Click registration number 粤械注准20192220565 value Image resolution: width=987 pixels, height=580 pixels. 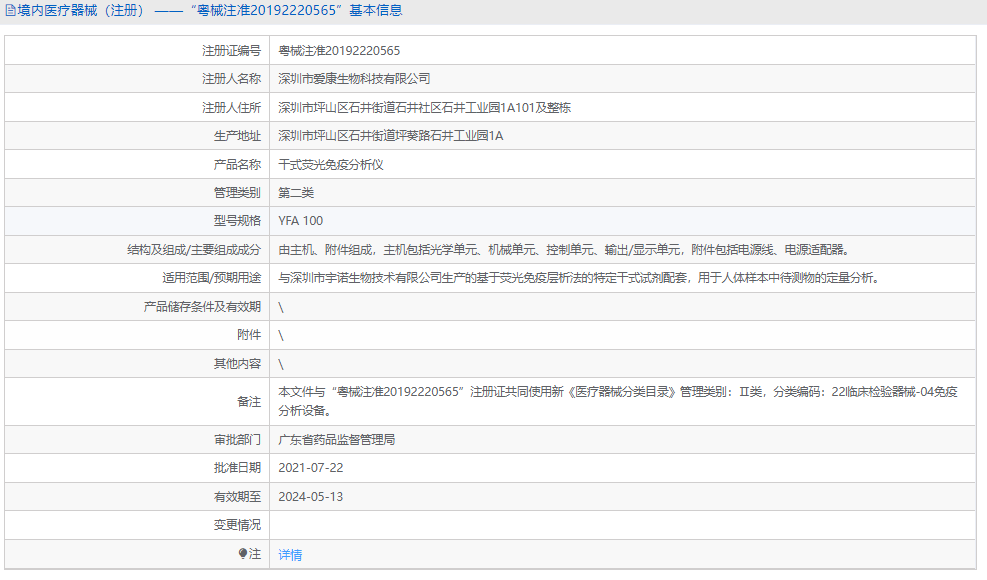[339, 50]
